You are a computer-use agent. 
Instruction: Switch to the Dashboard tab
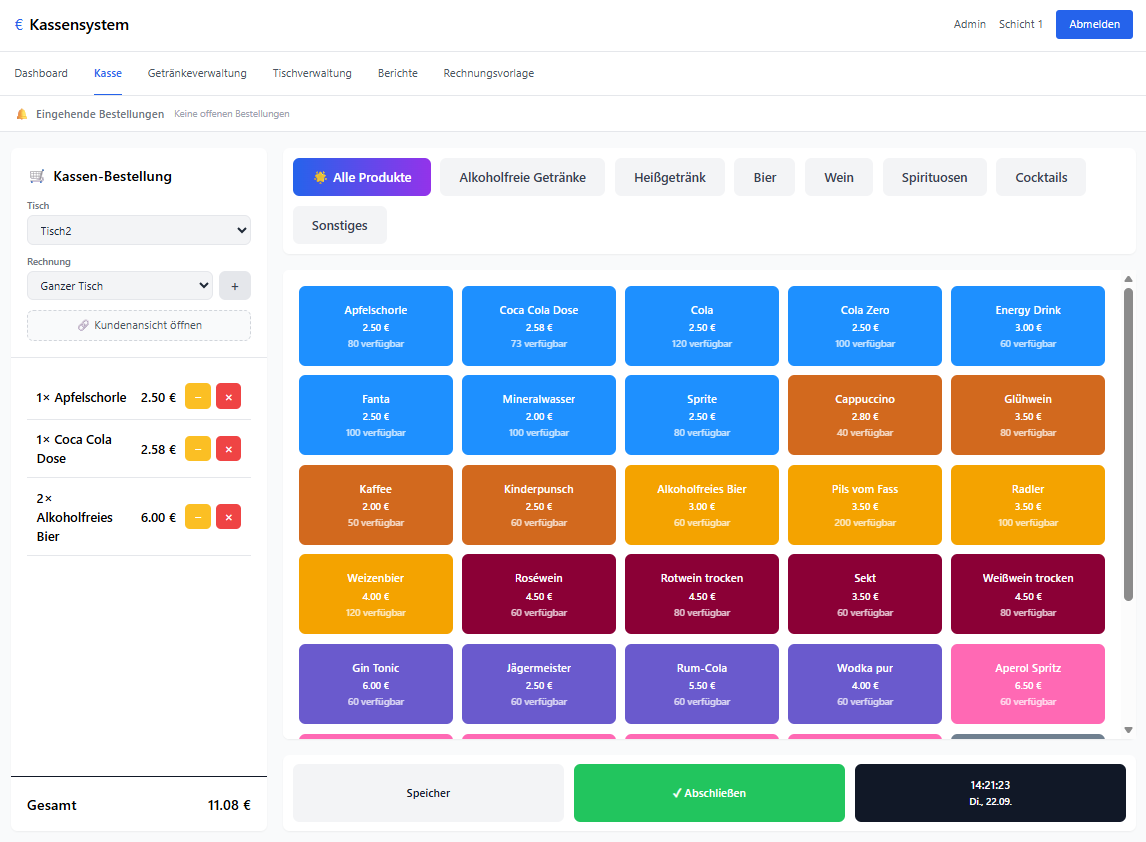[41, 73]
